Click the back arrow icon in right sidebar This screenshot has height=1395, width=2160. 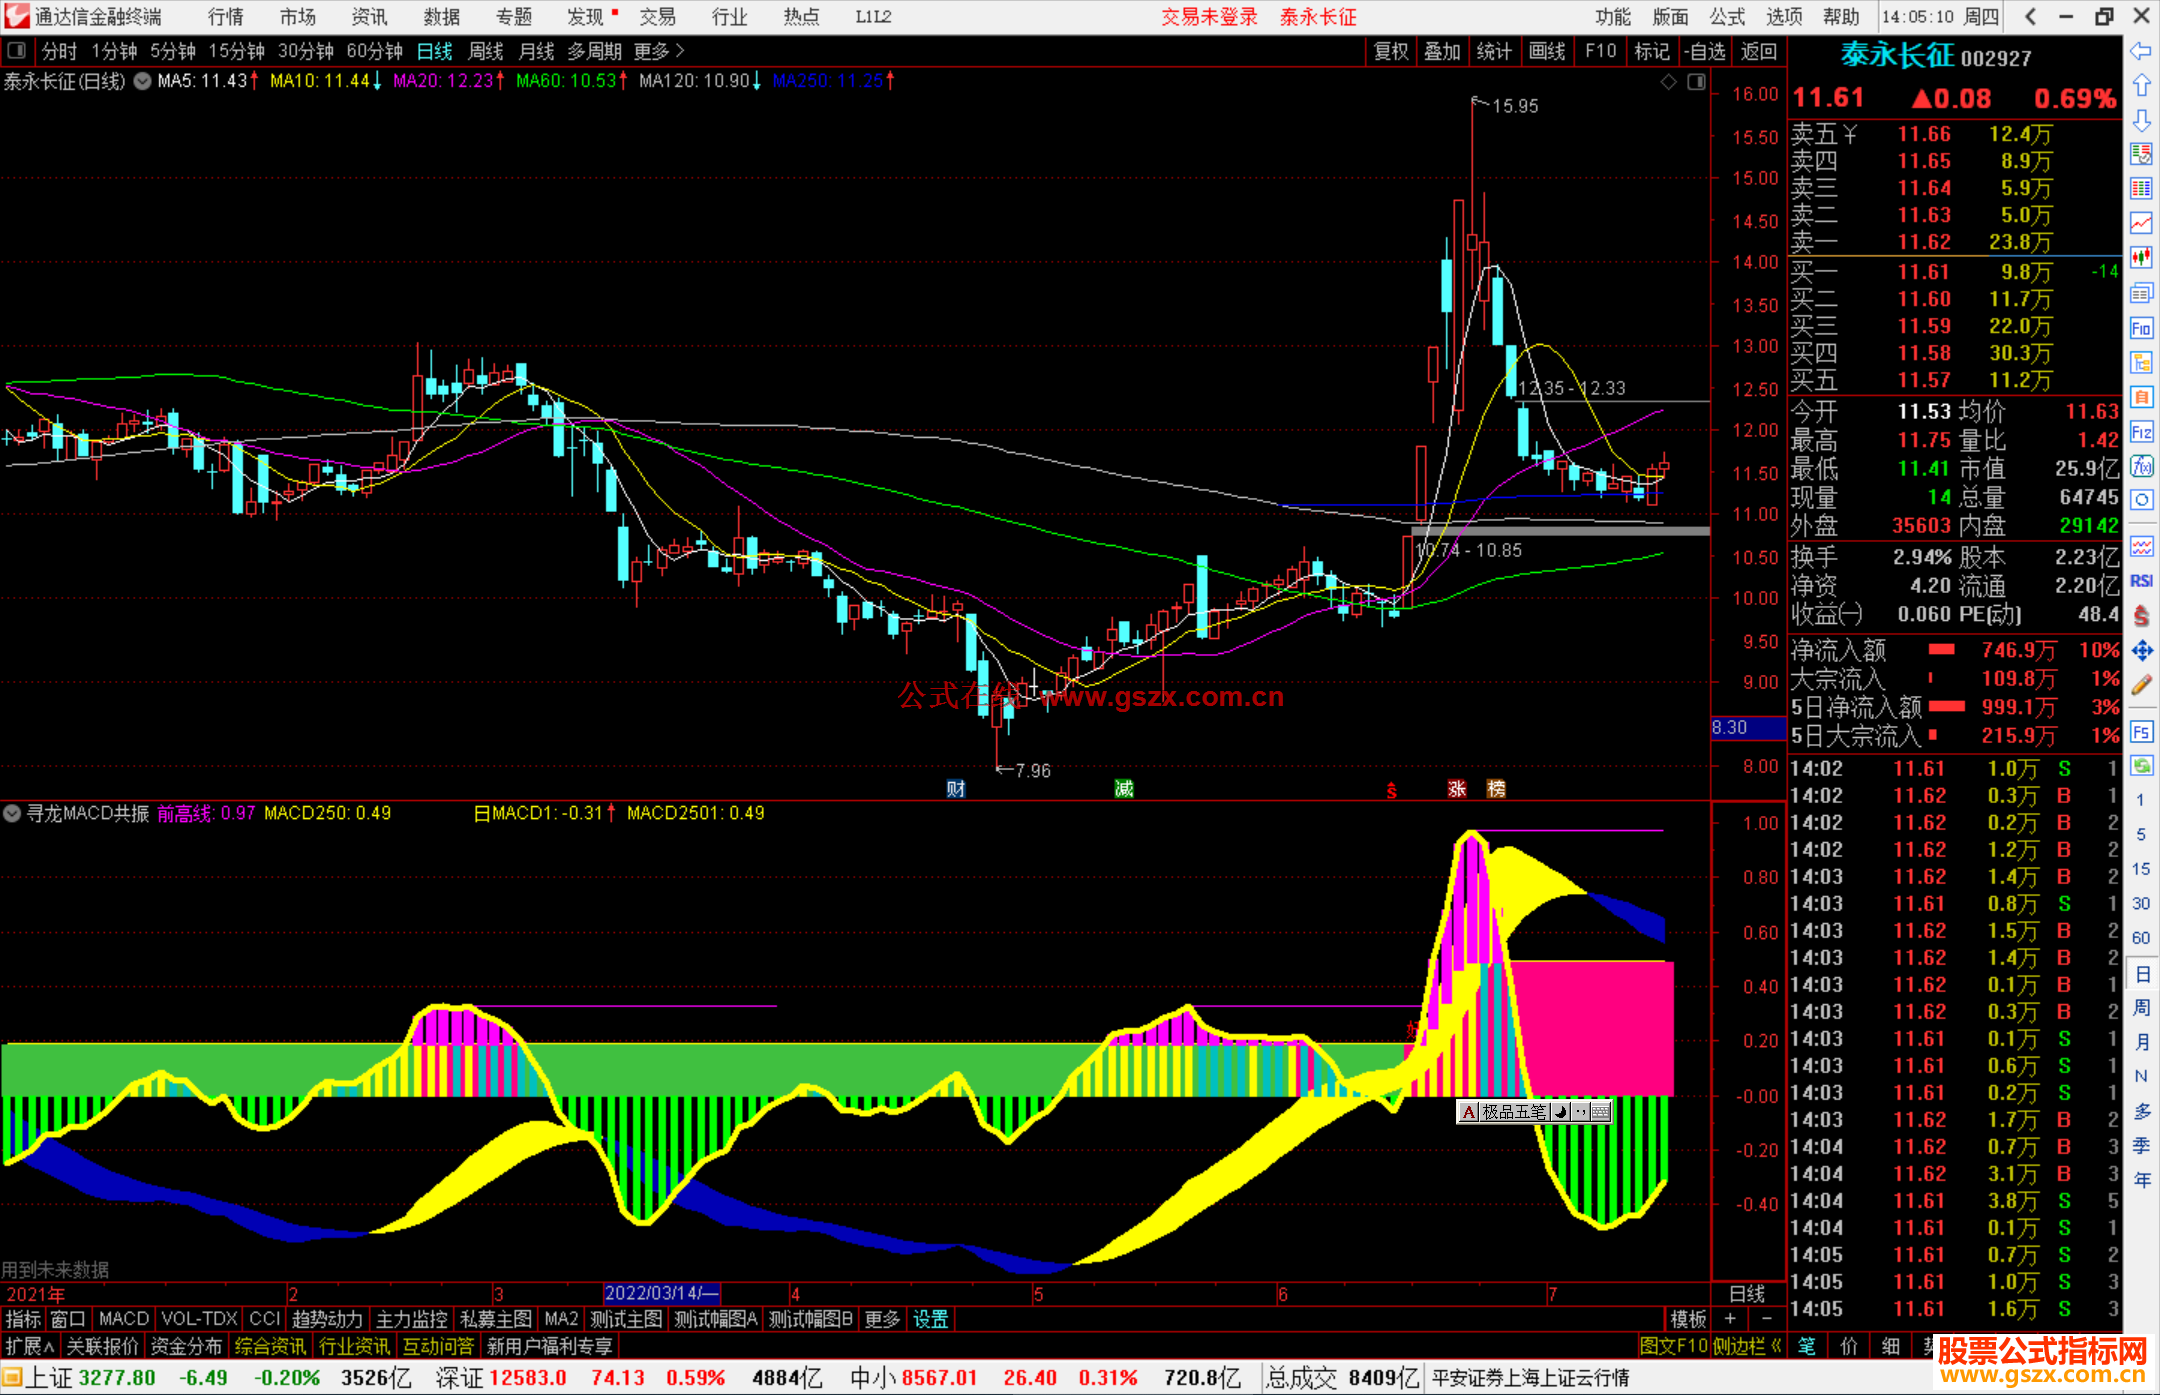pyautogui.click(x=2141, y=51)
